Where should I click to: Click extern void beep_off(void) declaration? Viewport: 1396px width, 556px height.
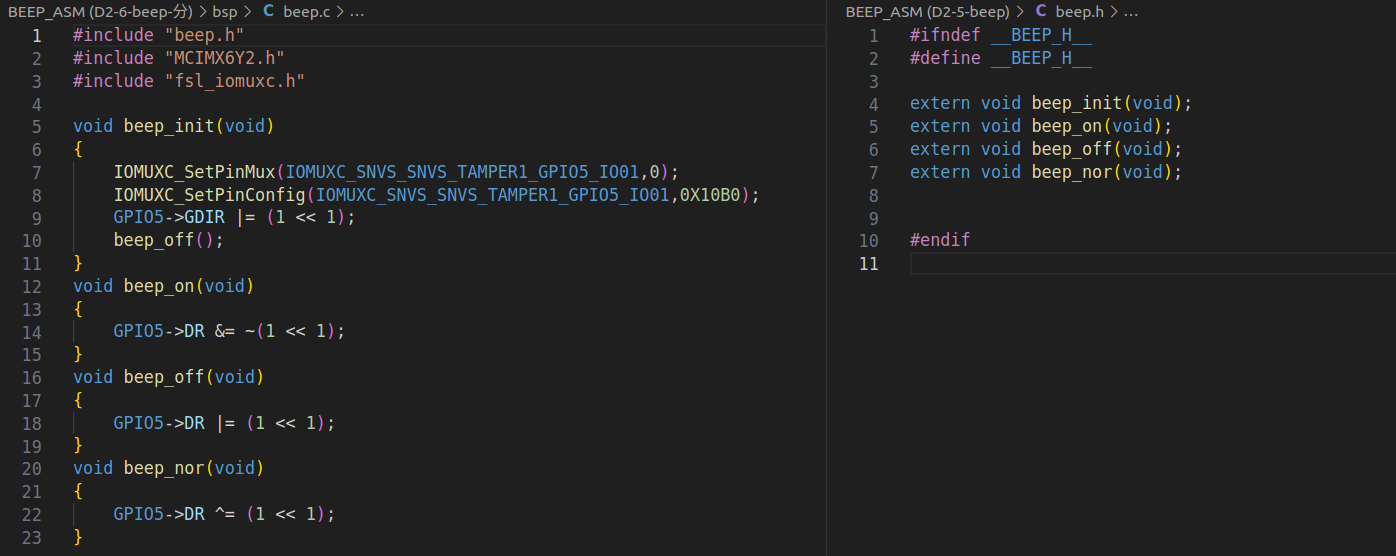click(1046, 149)
